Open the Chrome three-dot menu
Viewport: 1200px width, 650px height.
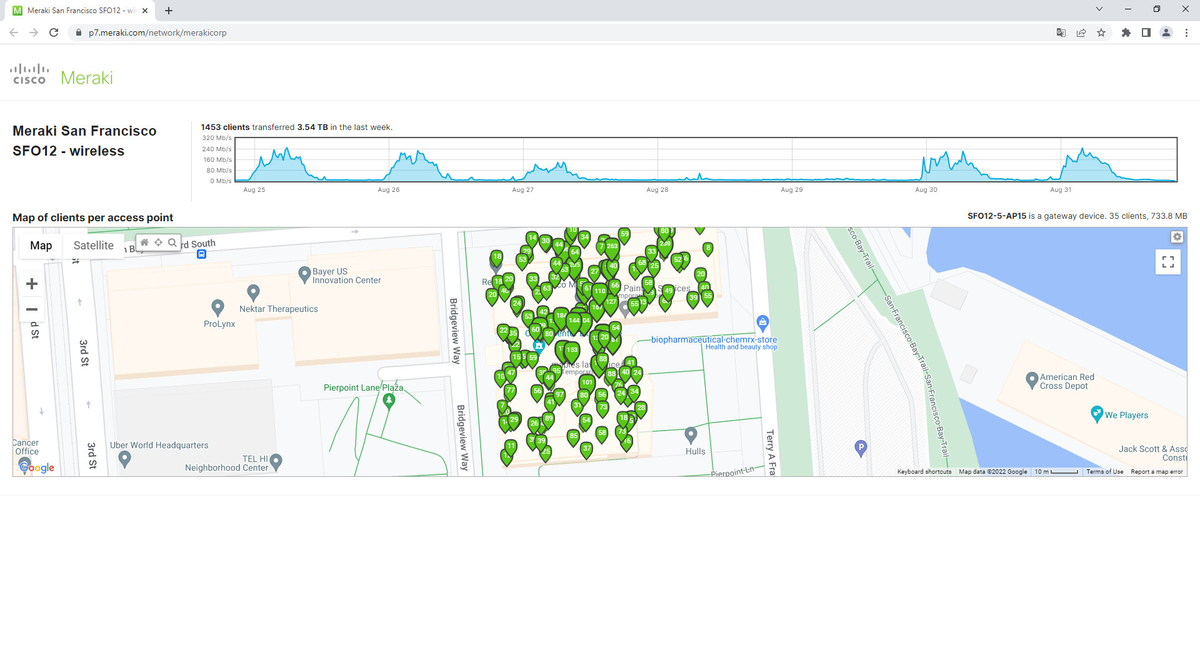pyautogui.click(x=1185, y=32)
